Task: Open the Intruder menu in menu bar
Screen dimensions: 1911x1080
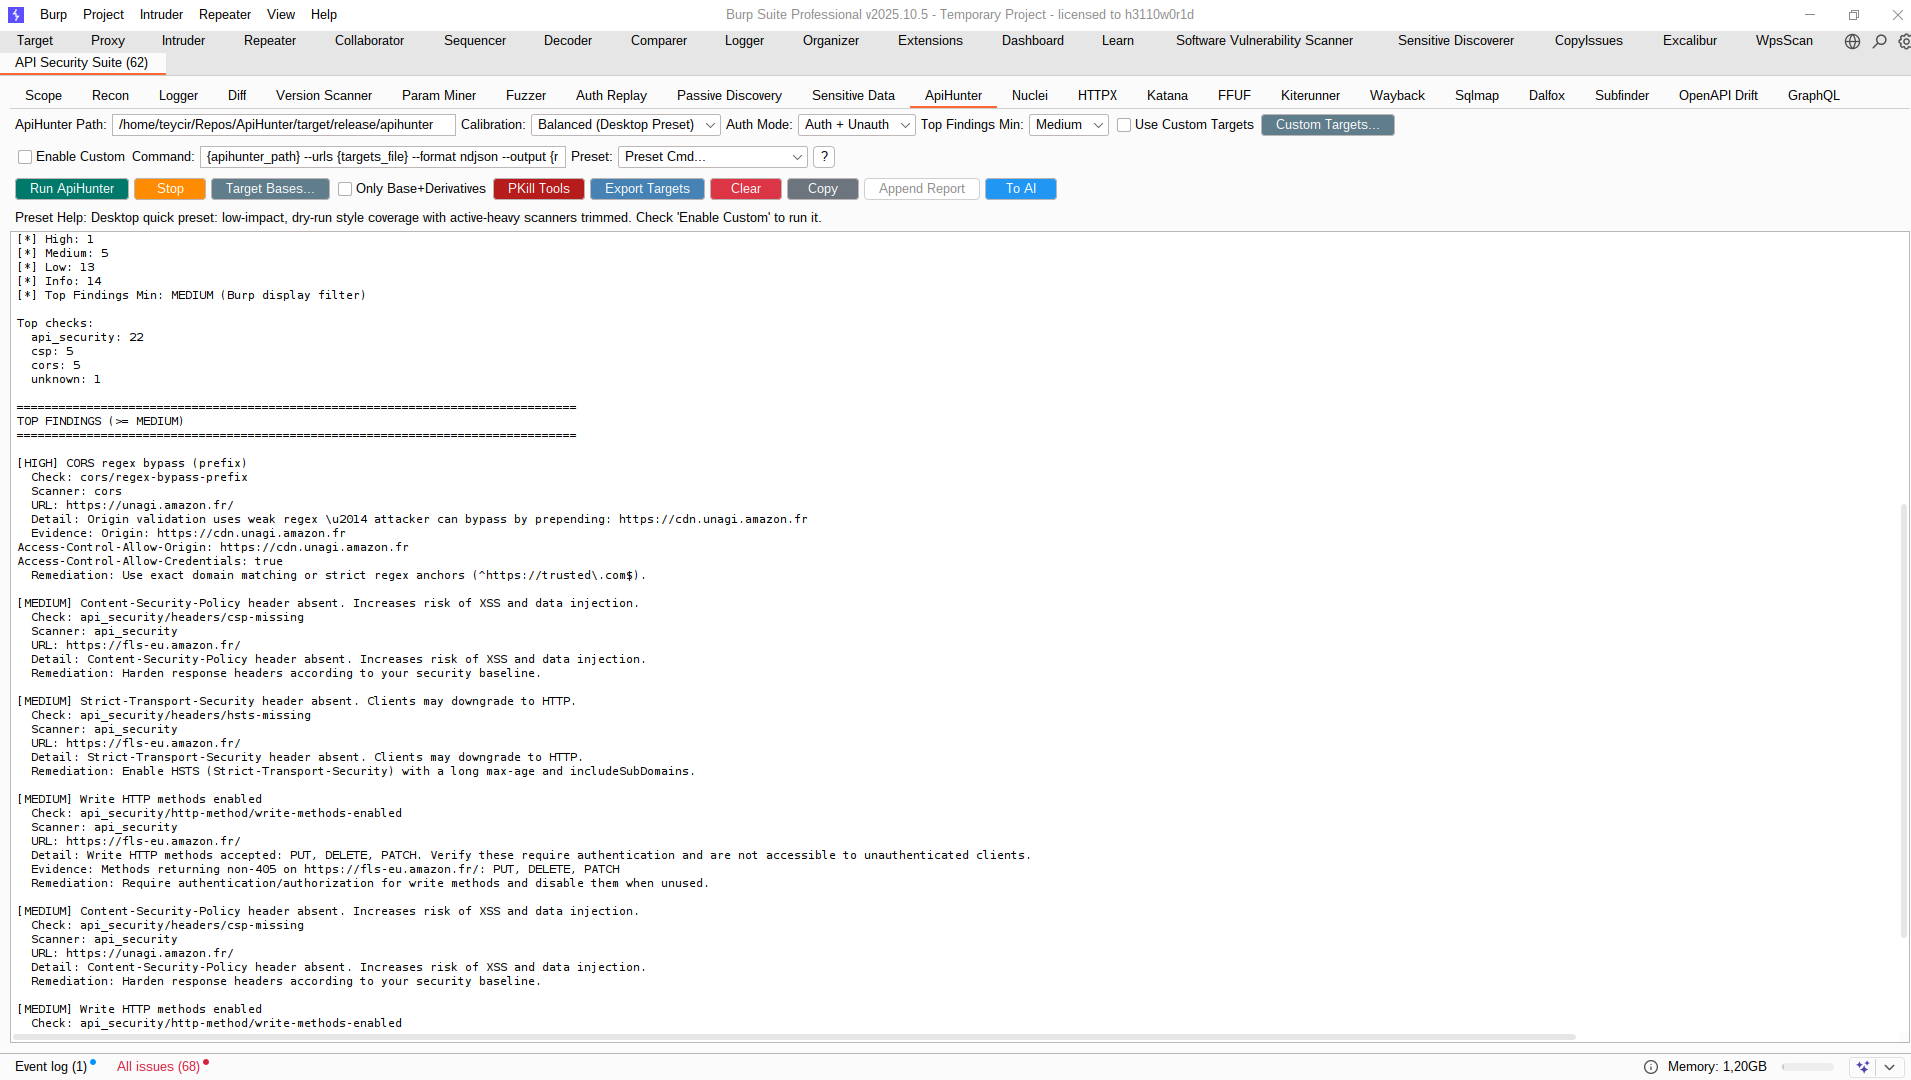Action: click(x=161, y=15)
